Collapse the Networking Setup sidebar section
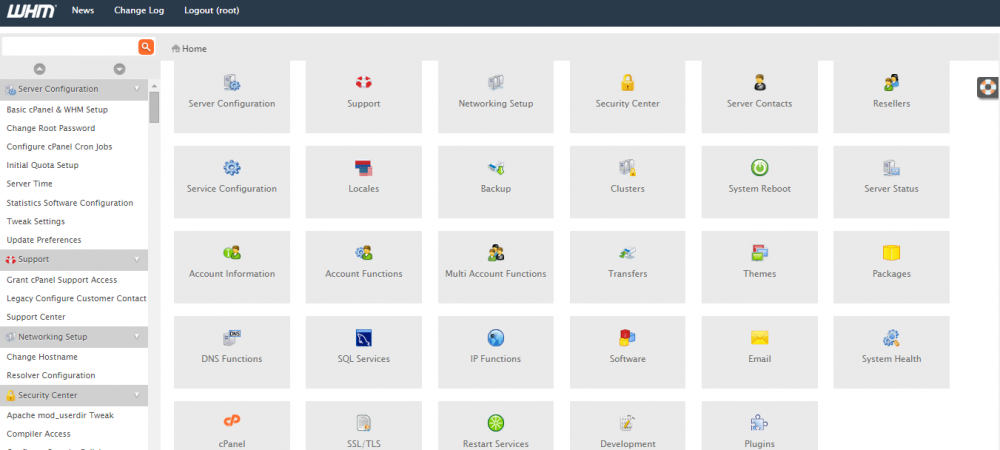 pos(137,337)
